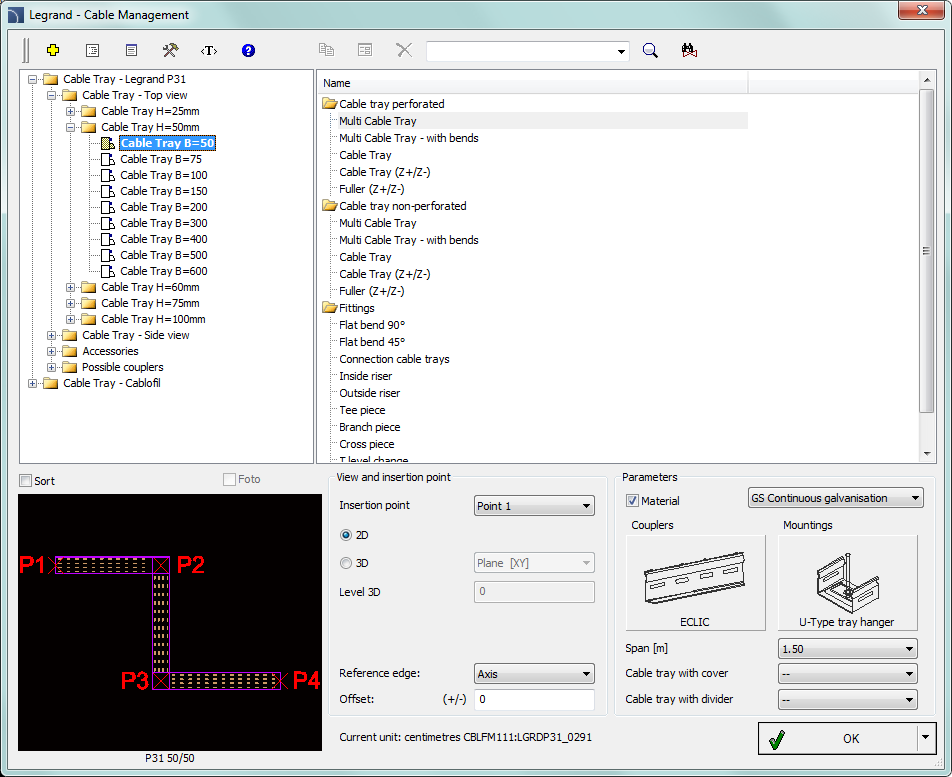Select Flat bend 90° in list
The height and width of the screenshot is (777, 952).
click(x=371, y=325)
